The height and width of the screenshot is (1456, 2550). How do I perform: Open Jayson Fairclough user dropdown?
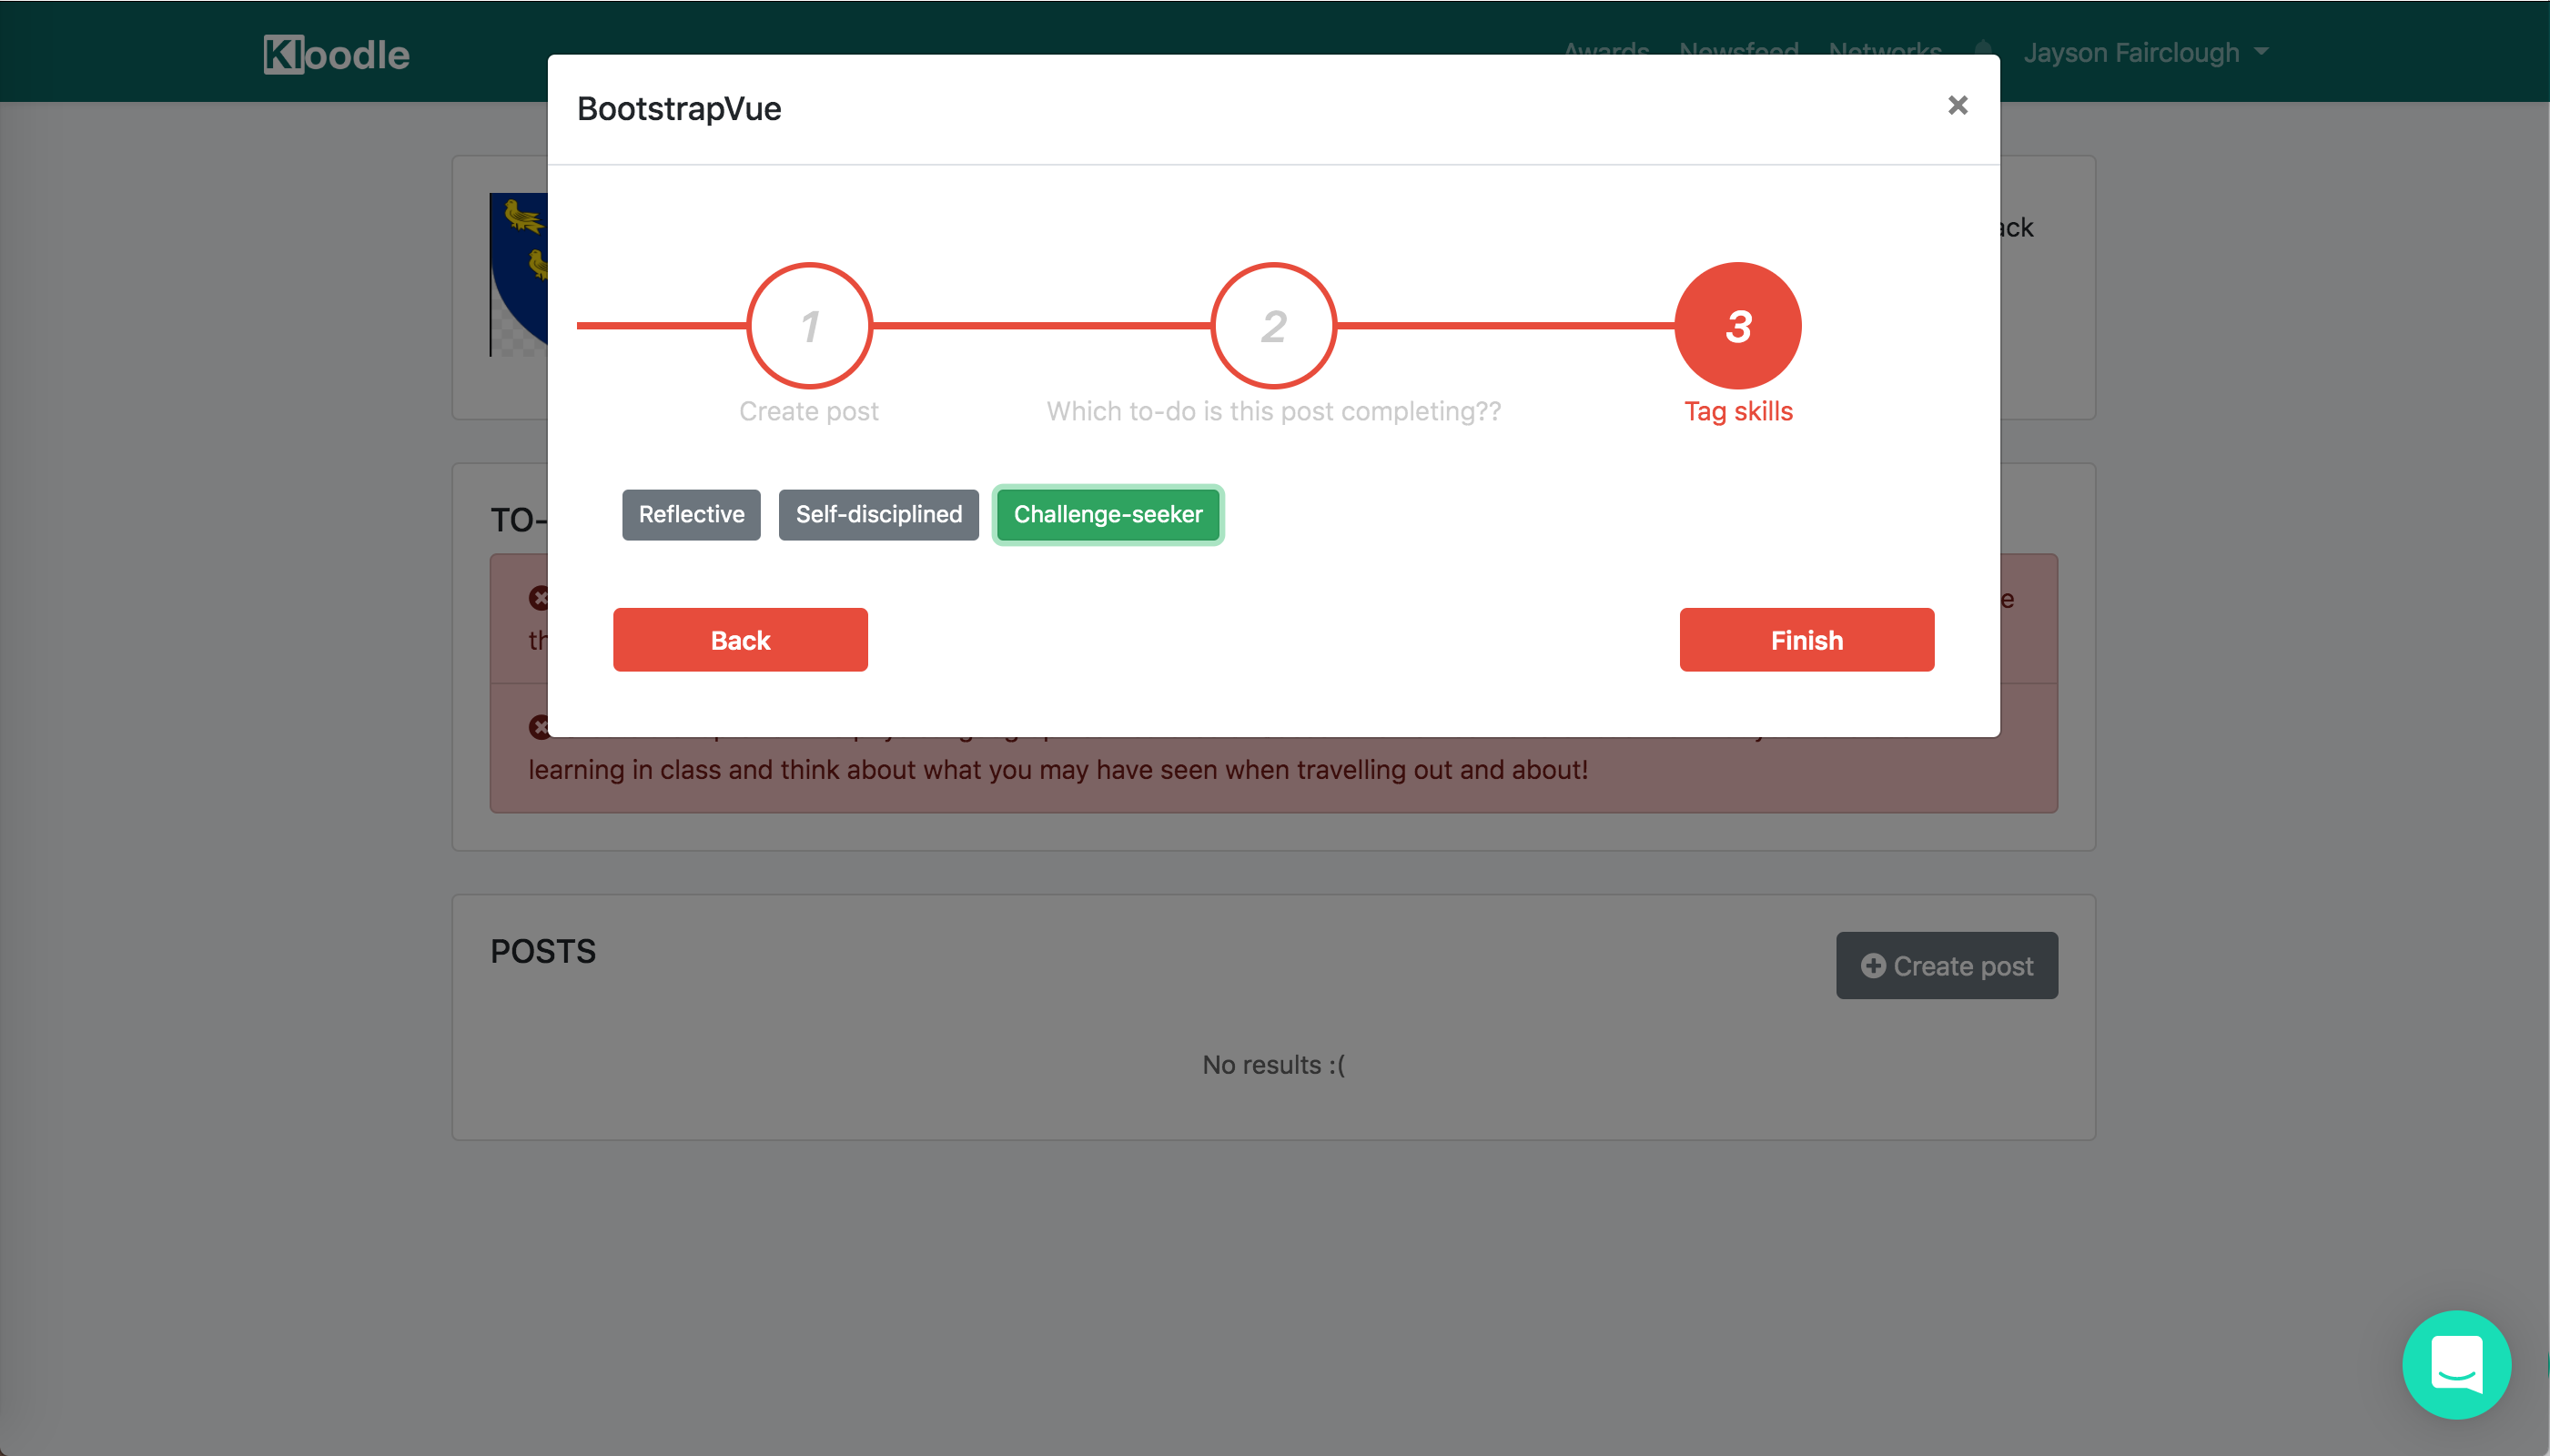pyautogui.click(x=2145, y=52)
